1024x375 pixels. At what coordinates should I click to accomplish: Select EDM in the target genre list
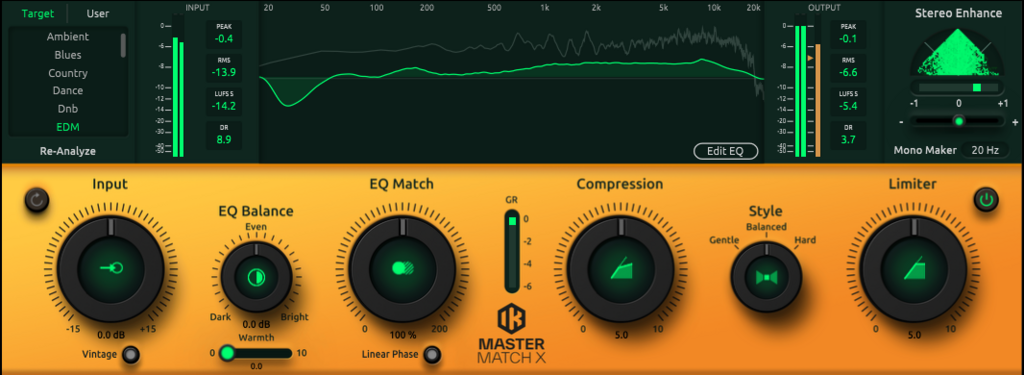pyautogui.click(x=68, y=127)
